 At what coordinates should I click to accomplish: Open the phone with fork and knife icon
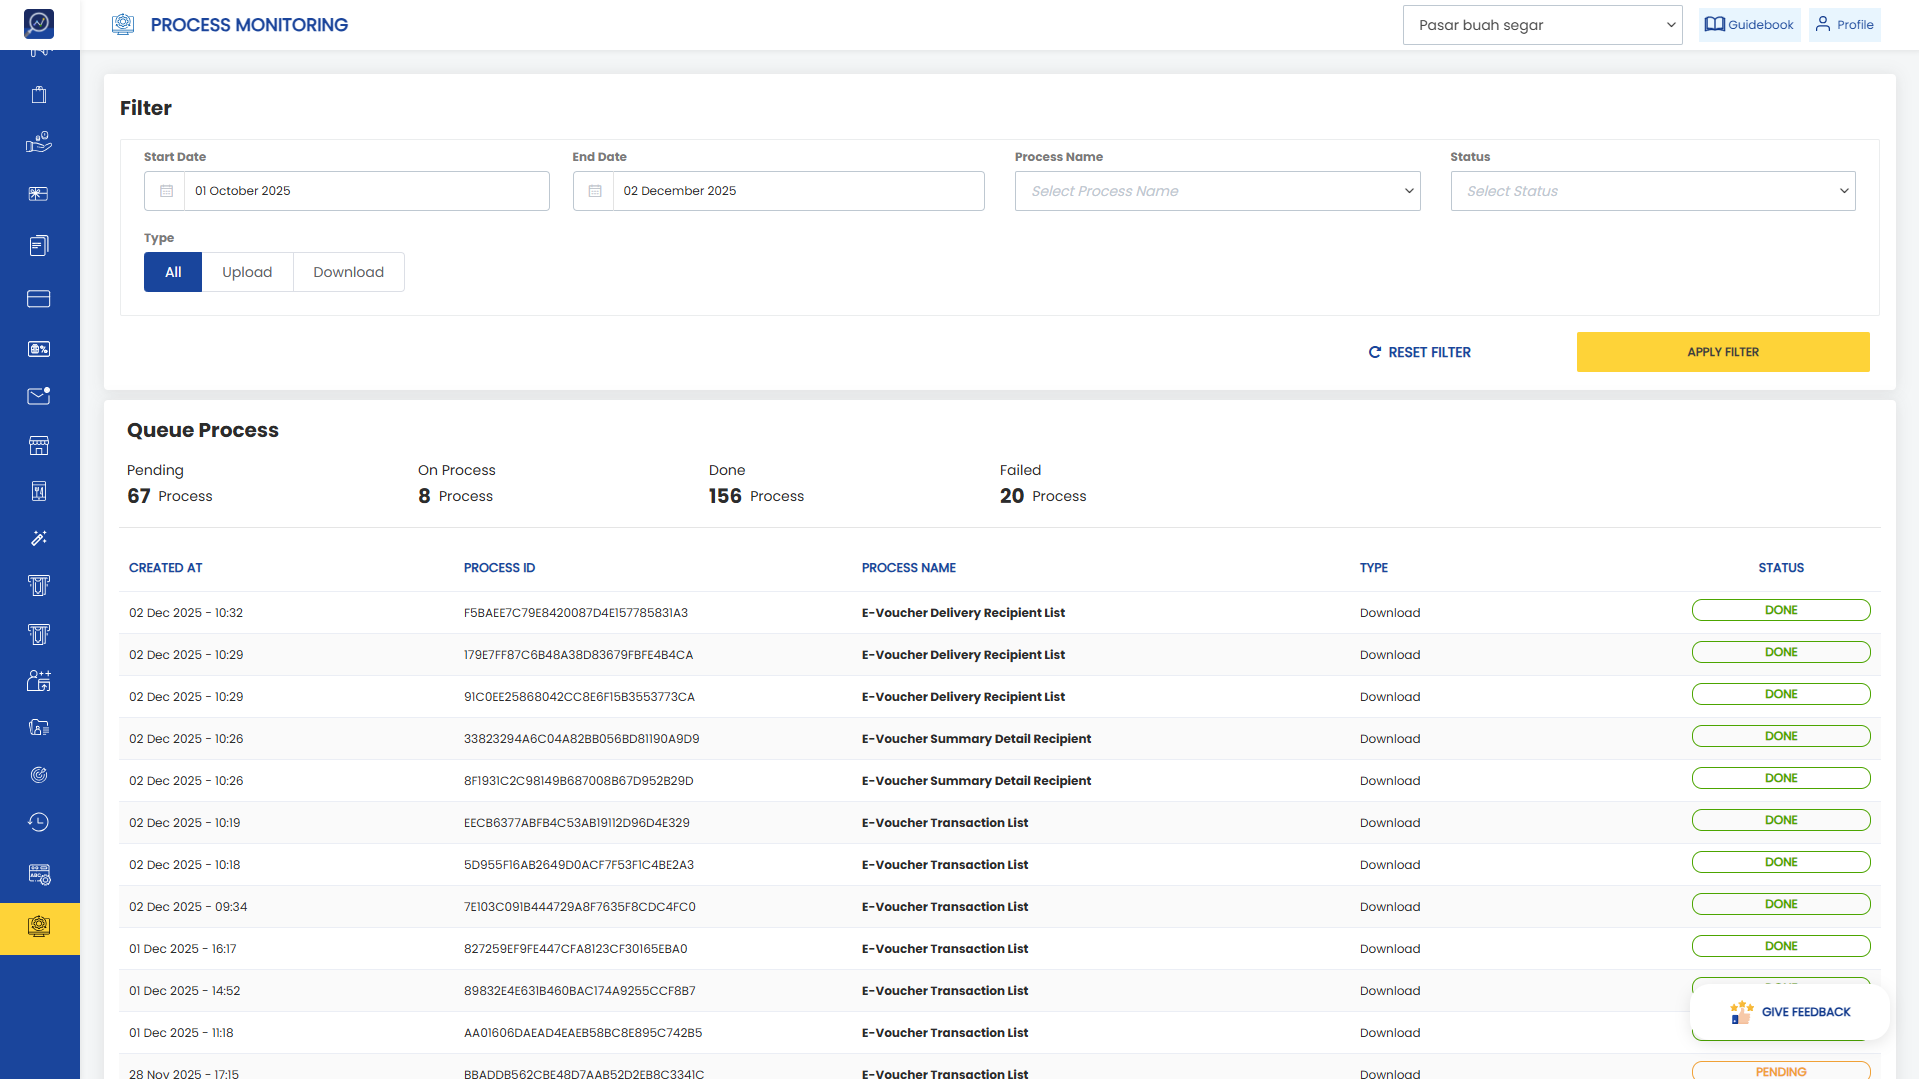[x=39, y=491]
